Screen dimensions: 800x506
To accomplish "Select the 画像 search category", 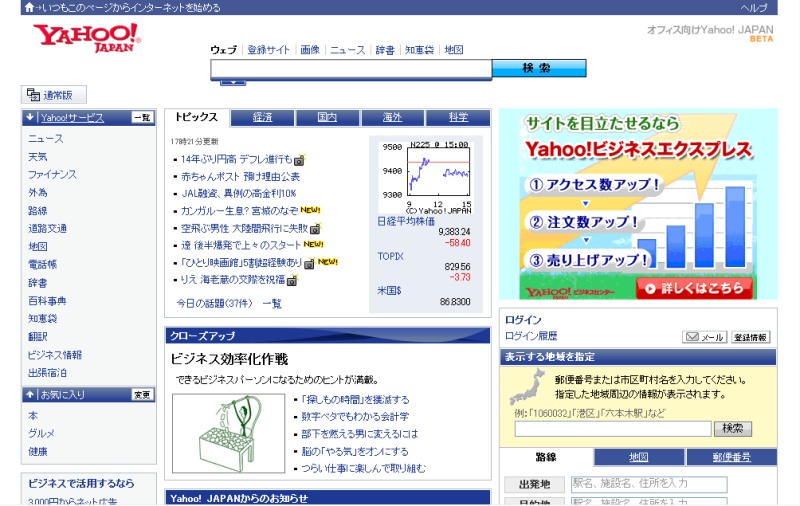I will (310, 50).
